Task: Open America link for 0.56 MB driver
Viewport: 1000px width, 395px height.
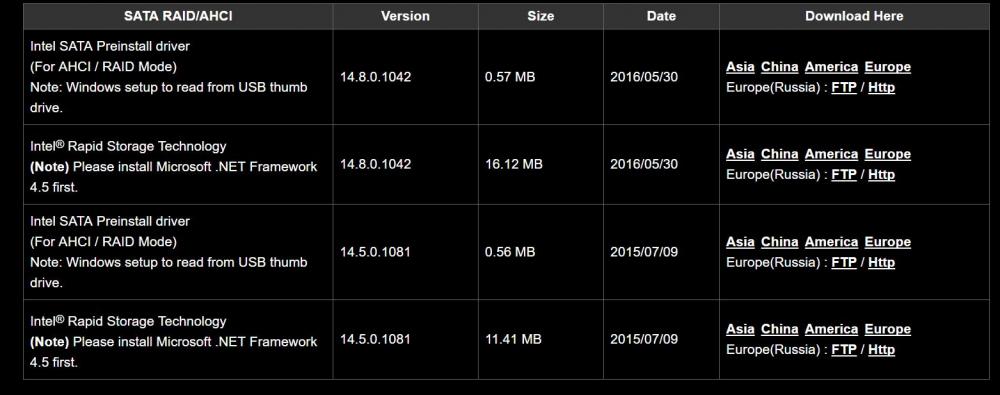Action: click(x=832, y=242)
